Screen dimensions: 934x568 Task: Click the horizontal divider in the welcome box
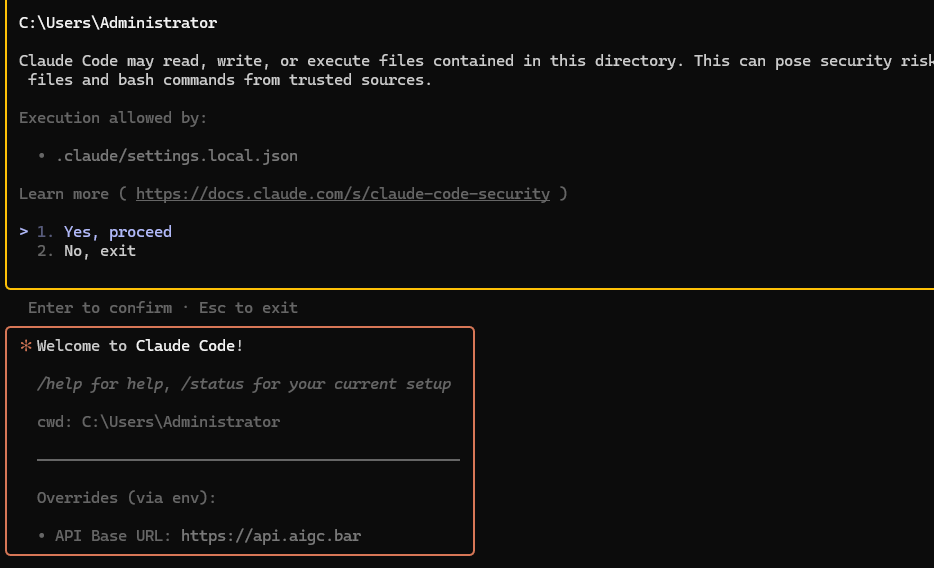click(x=248, y=460)
